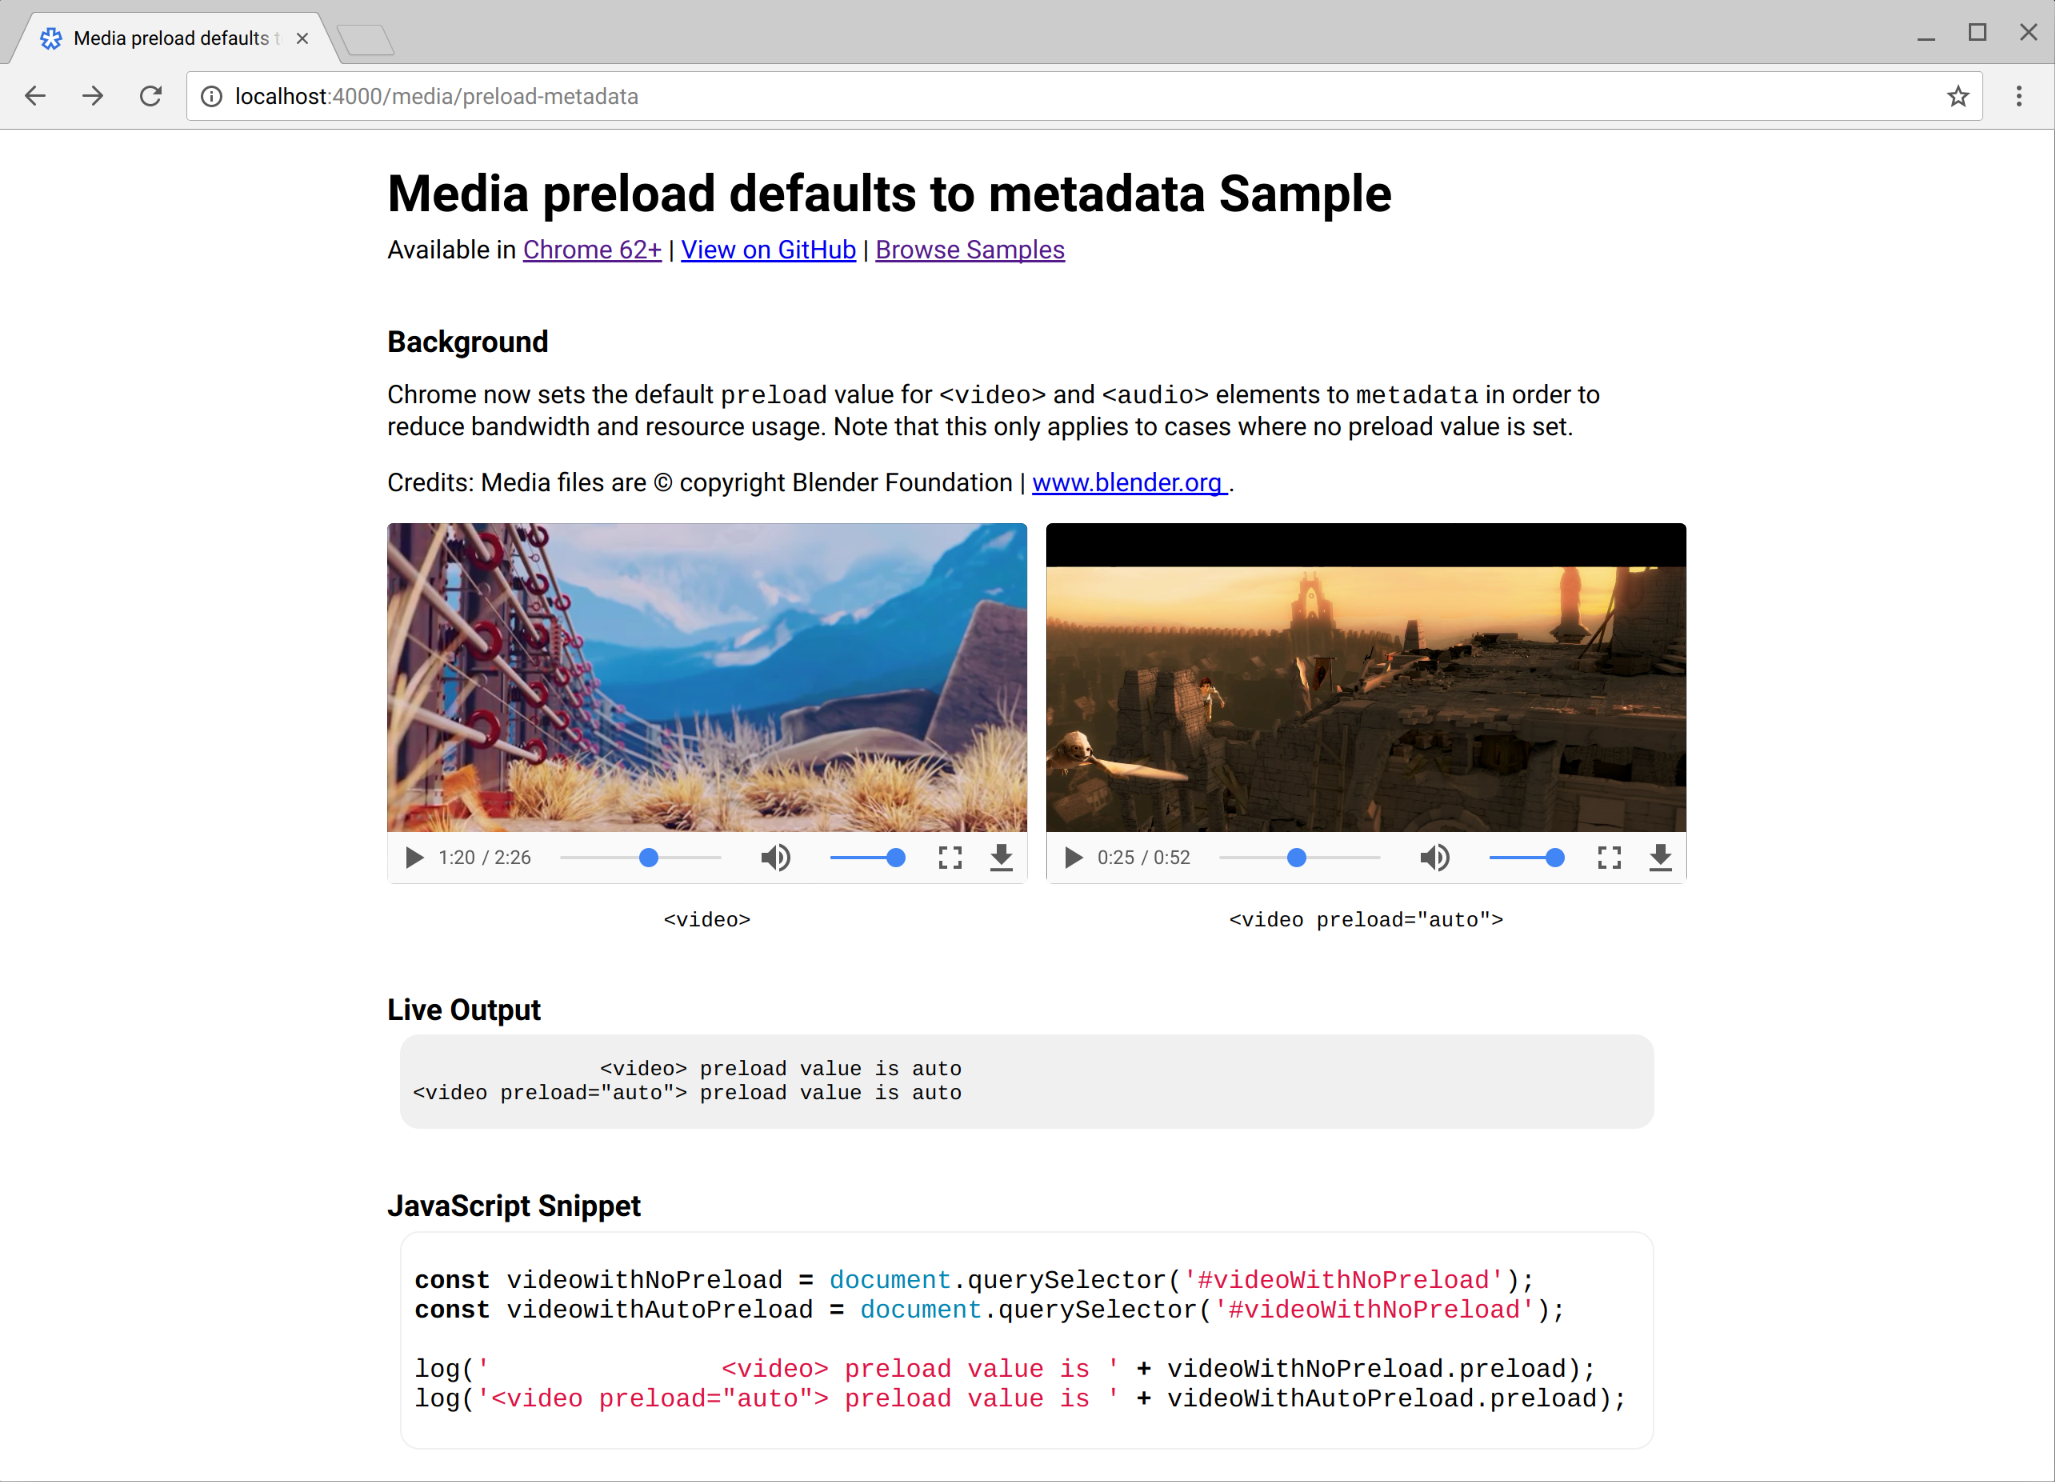
Task: Click the "<video preload="auto">" caption under second video
Action: coord(1366,920)
